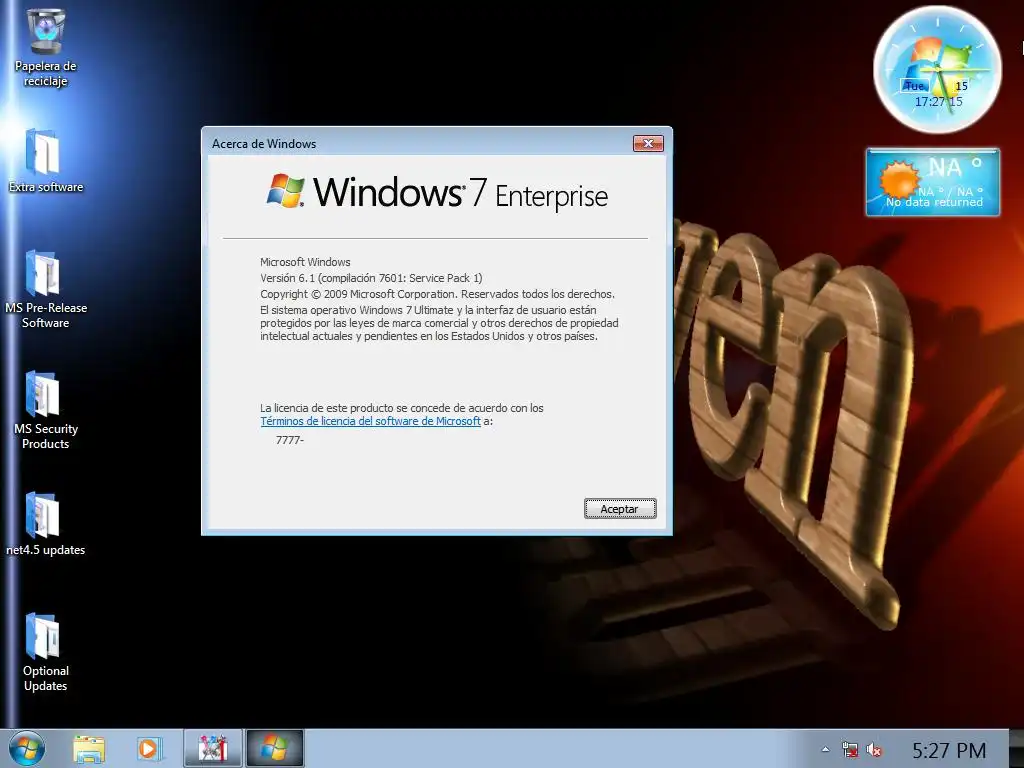Click the weather gadget showing No data returned
Screen dimensions: 1024x768
coord(933,182)
